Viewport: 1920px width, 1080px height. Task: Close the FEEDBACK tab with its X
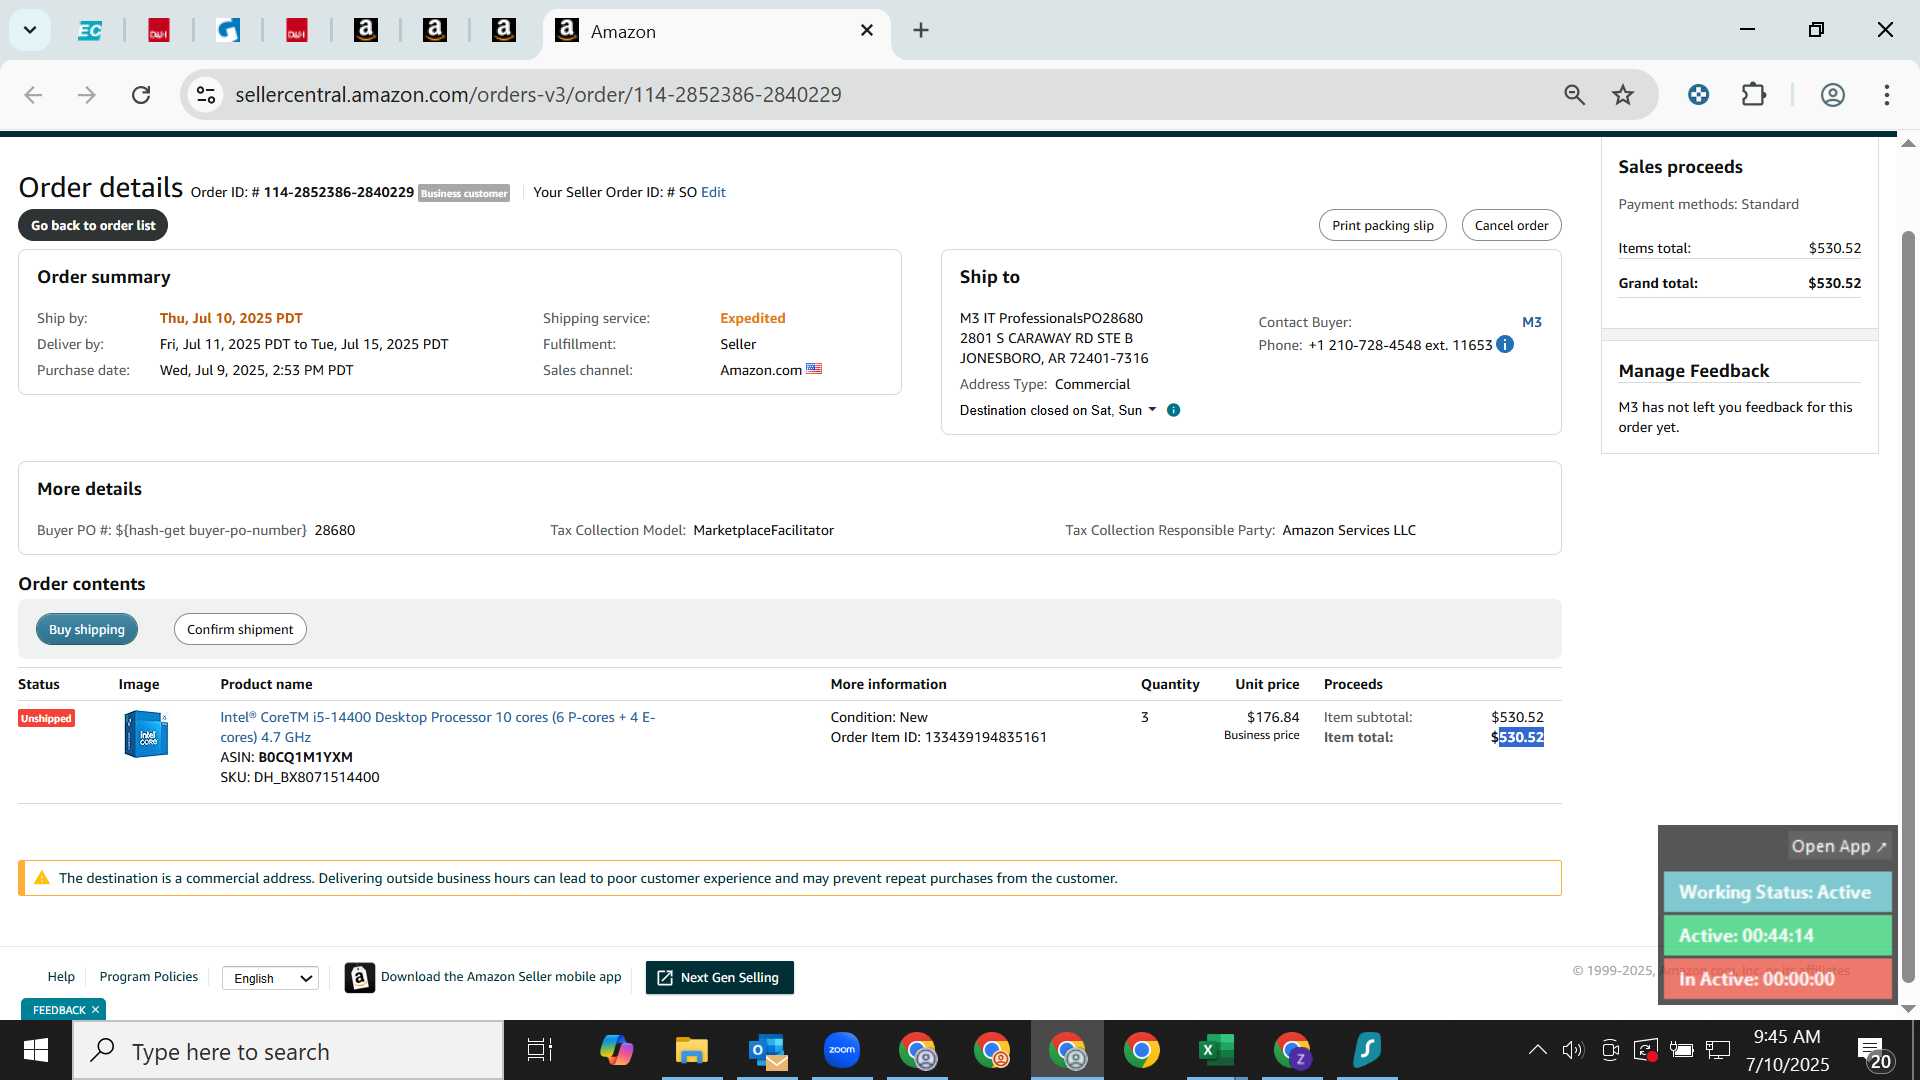pyautogui.click(x=96, y=1011)
